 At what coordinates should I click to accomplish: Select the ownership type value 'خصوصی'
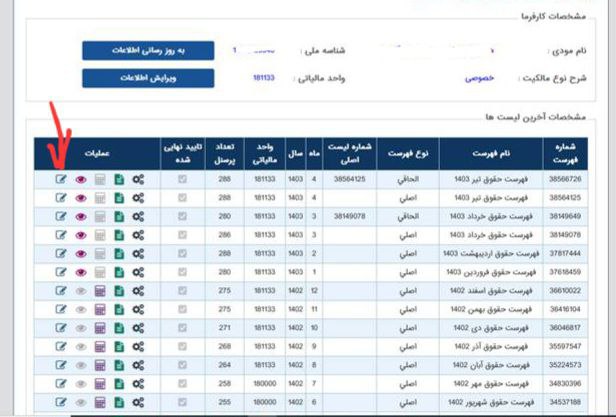(479, 78)
